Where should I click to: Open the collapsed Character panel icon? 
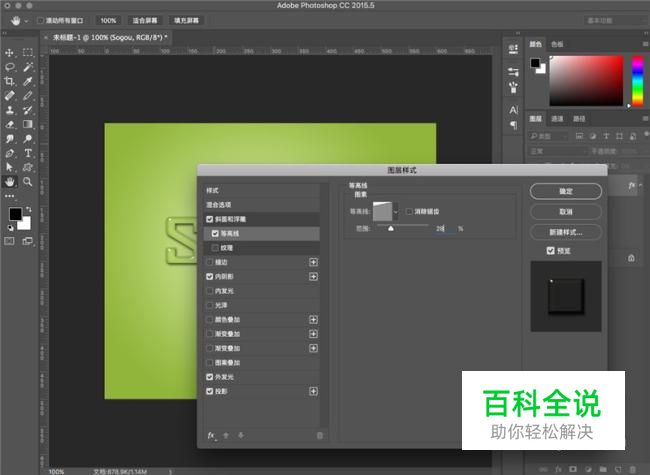(x=513, y=110)
